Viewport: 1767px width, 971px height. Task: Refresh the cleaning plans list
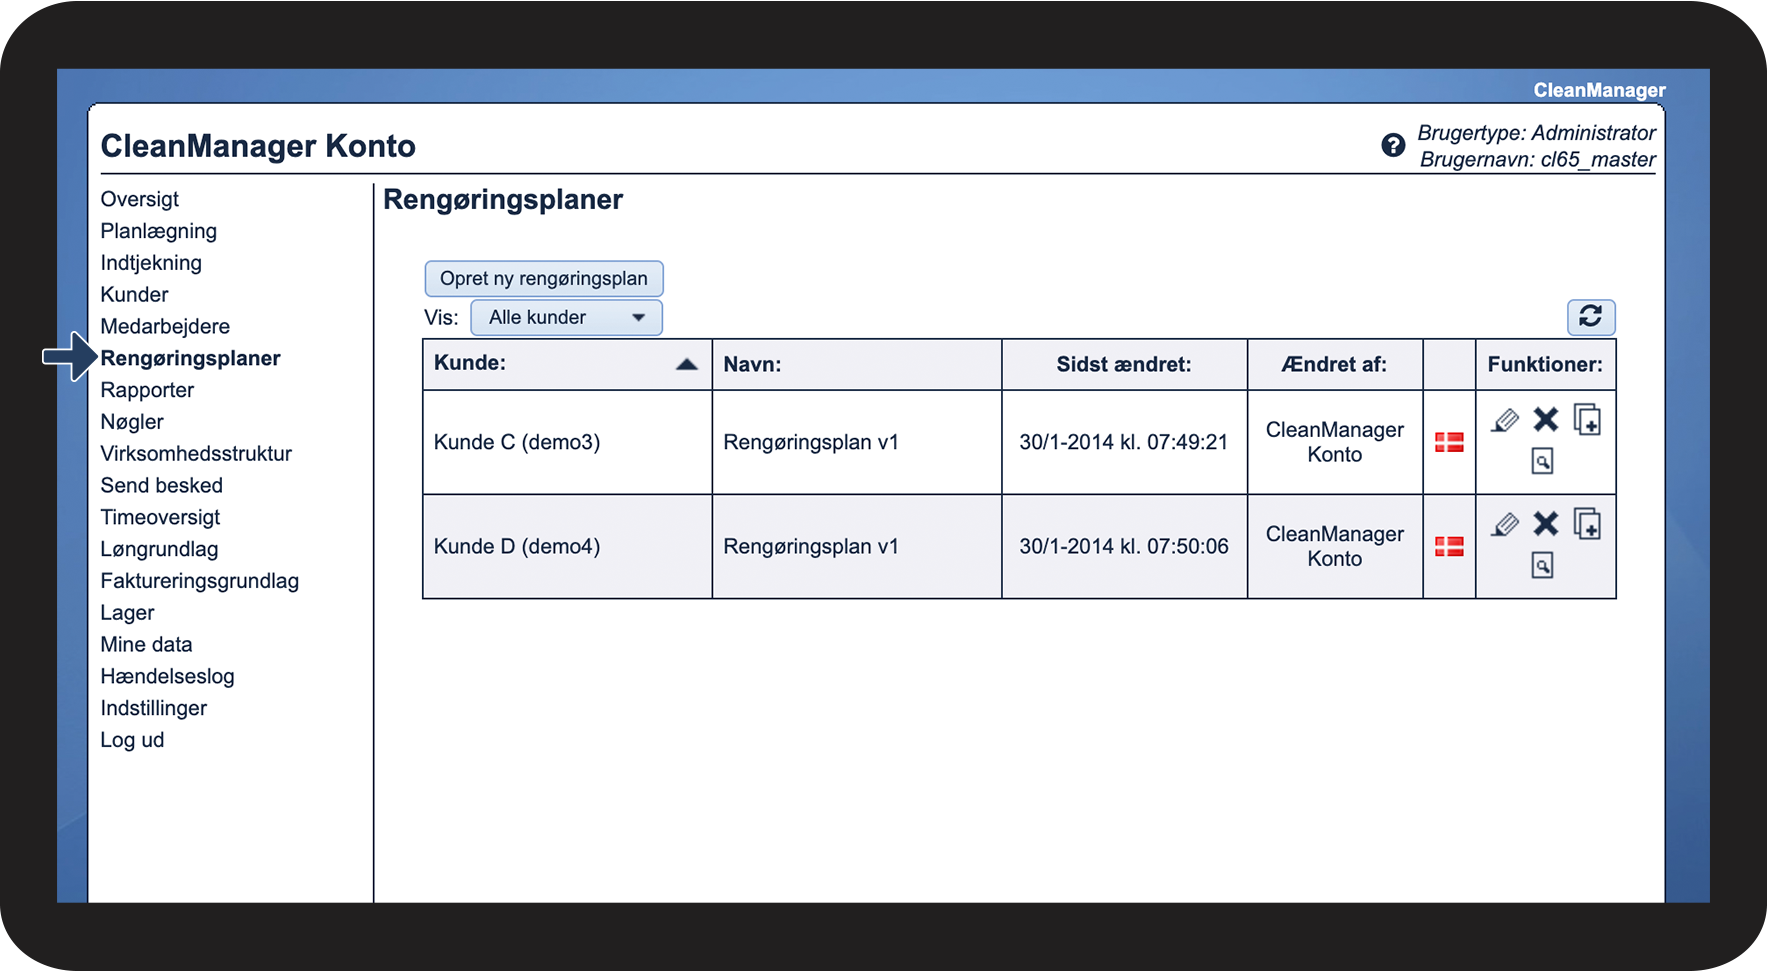[1591, 317]
